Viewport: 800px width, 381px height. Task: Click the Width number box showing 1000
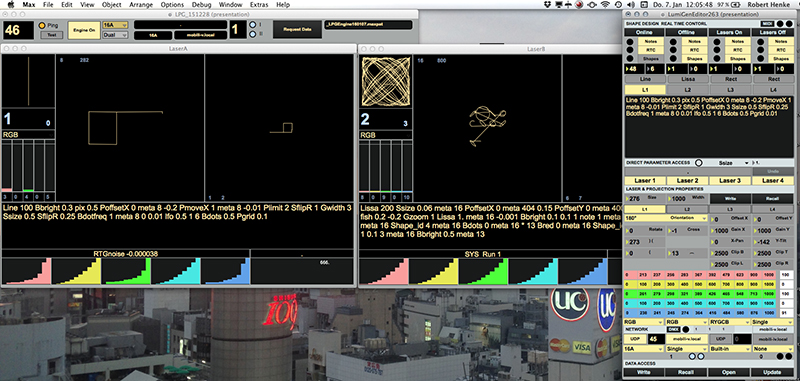click(x=687, y=198)
